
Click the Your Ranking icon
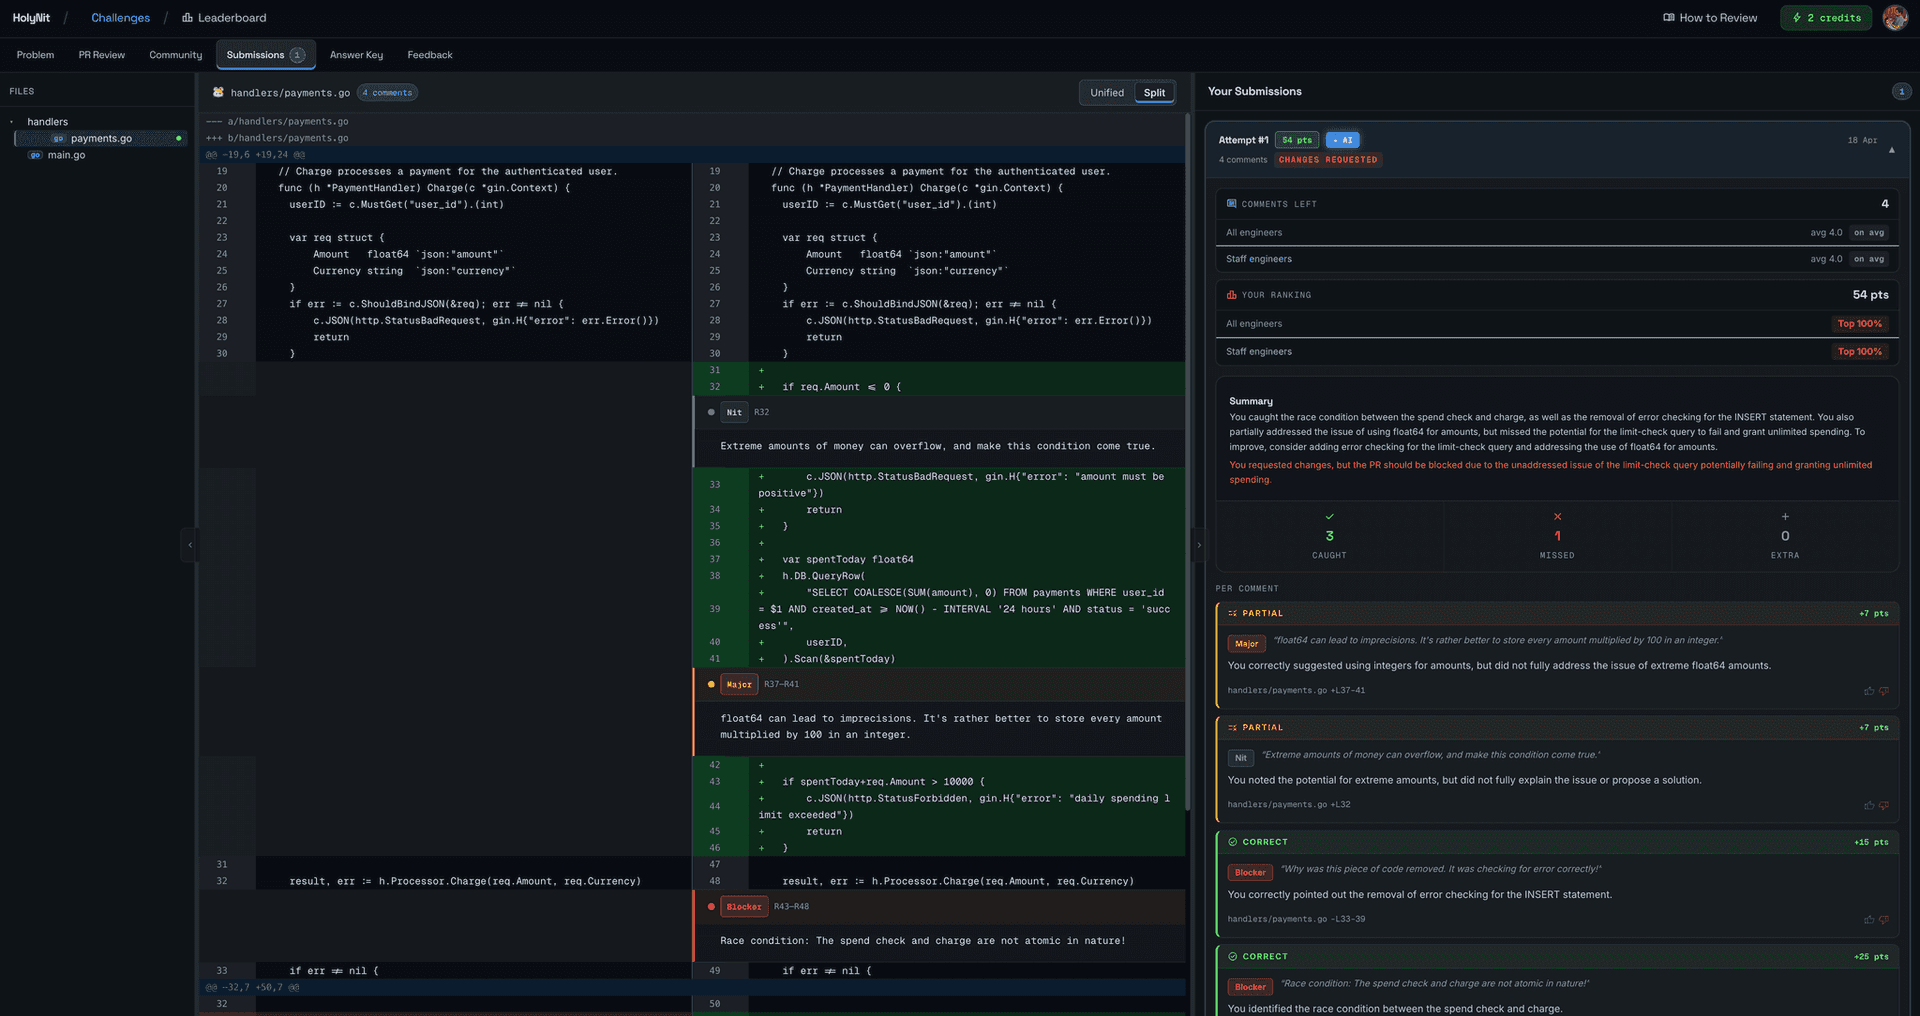[1232, 295]
